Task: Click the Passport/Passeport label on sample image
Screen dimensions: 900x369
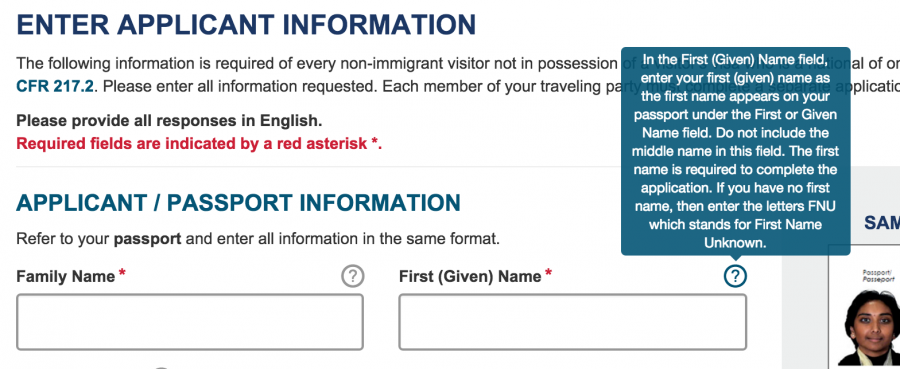Action: click(878, 275)
